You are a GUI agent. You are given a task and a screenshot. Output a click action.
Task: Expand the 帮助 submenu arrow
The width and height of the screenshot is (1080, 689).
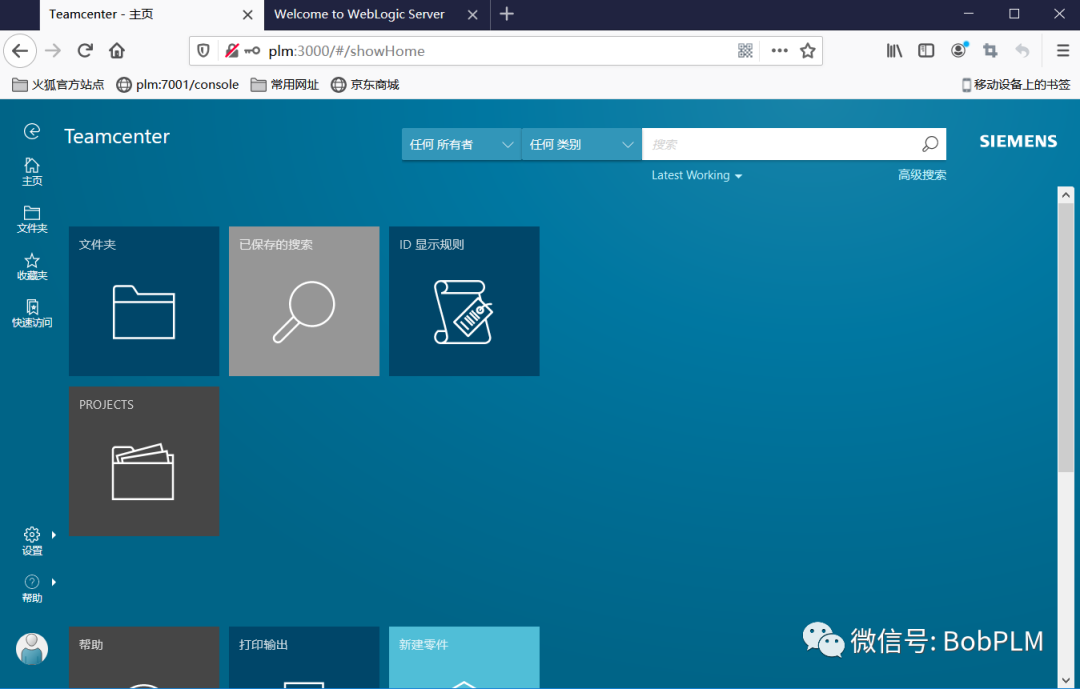point(54,582)
